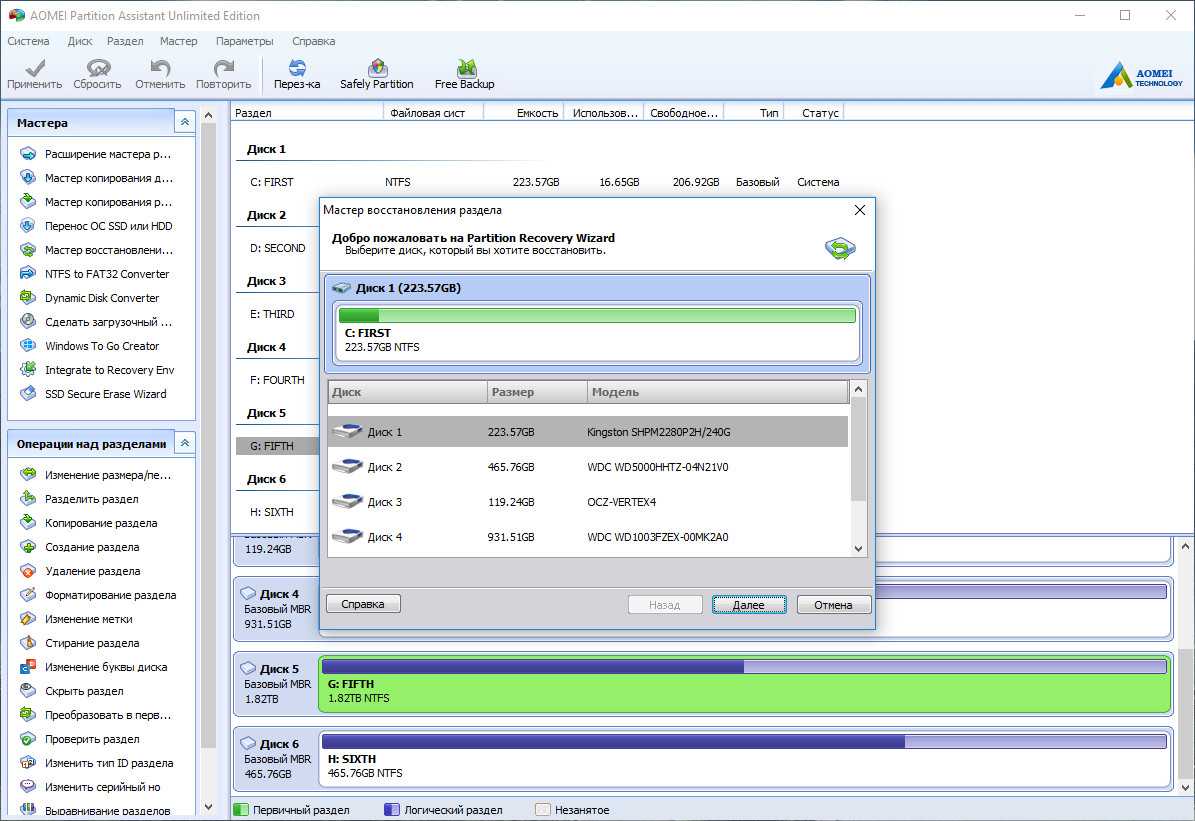The image size is (1195, 821).
Task: Click the Dynamic Disk Converter icon
Action: click(x=28, y=297)
